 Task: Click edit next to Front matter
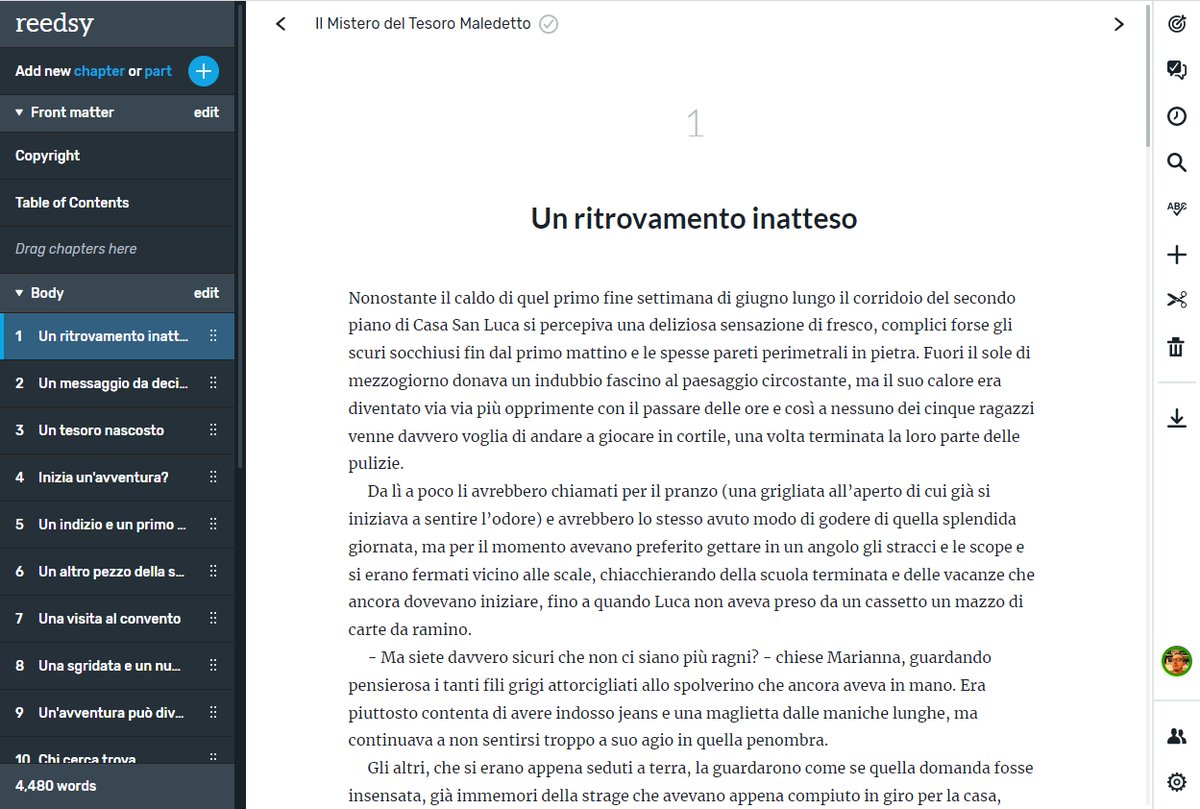tap(206, 112)
